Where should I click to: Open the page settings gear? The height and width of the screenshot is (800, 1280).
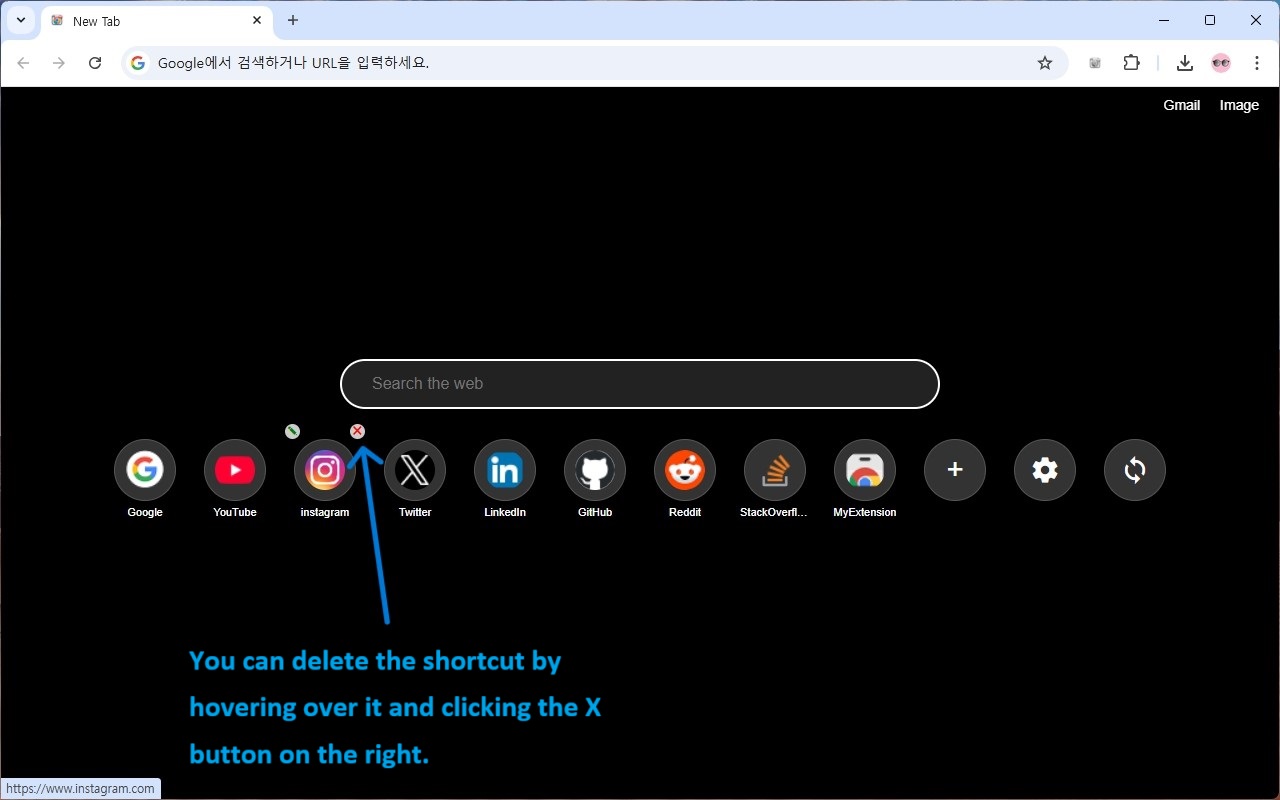coord(1045,470)
